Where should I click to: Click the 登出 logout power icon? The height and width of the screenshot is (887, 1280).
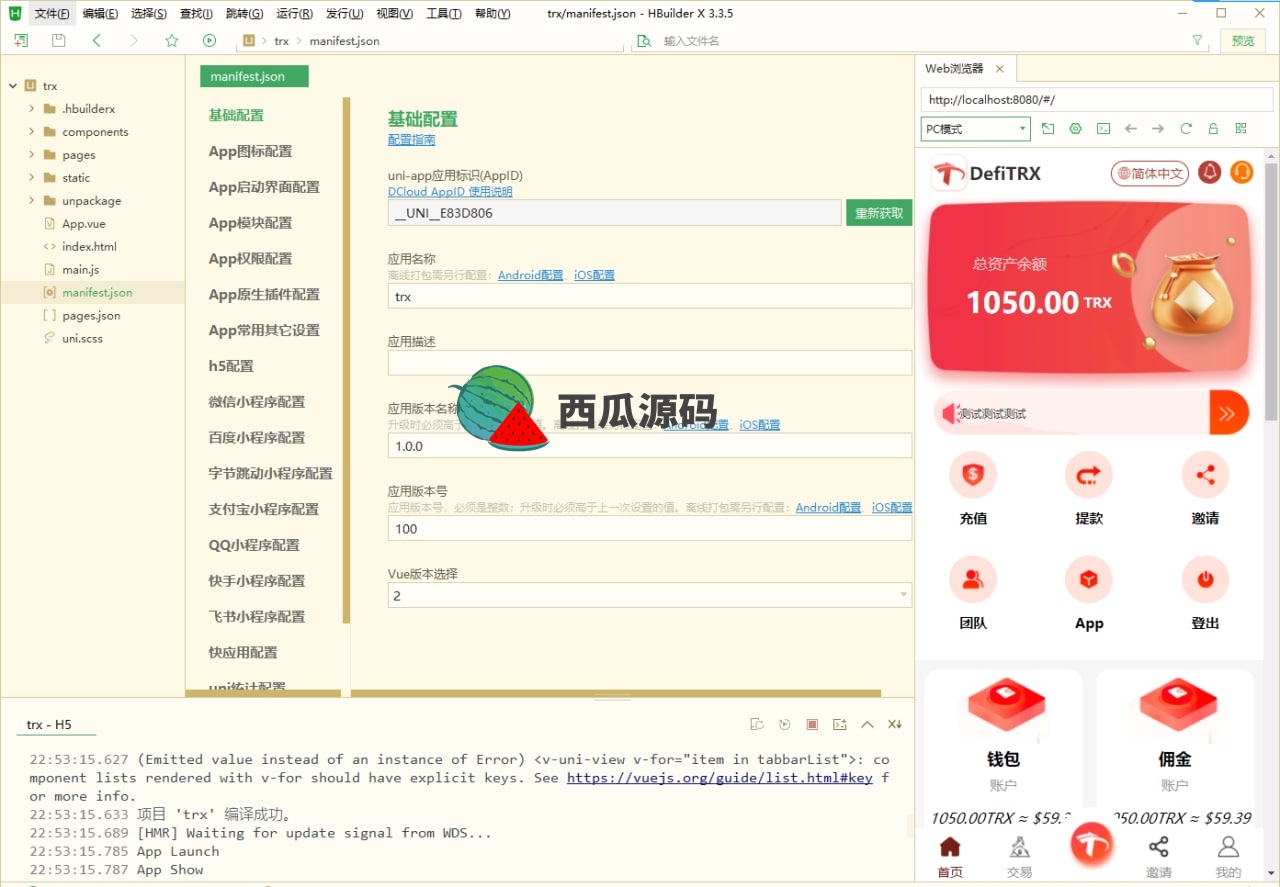(1205, 579)
